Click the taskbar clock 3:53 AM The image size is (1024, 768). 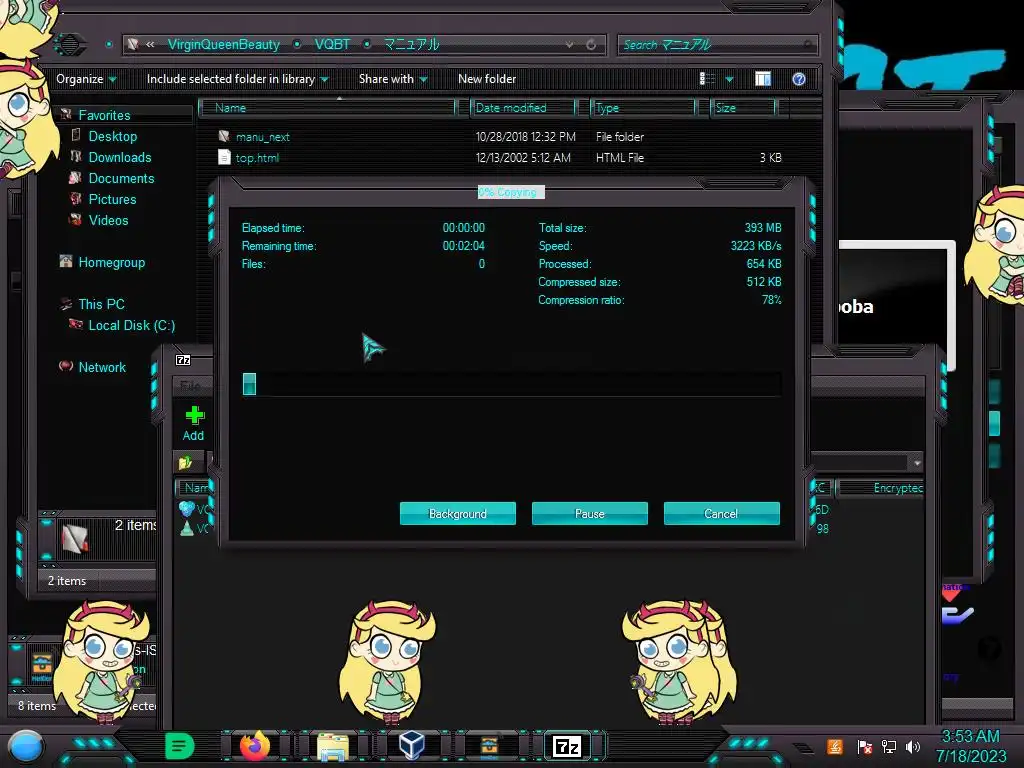pyautogui.click(x=970, y=736)
